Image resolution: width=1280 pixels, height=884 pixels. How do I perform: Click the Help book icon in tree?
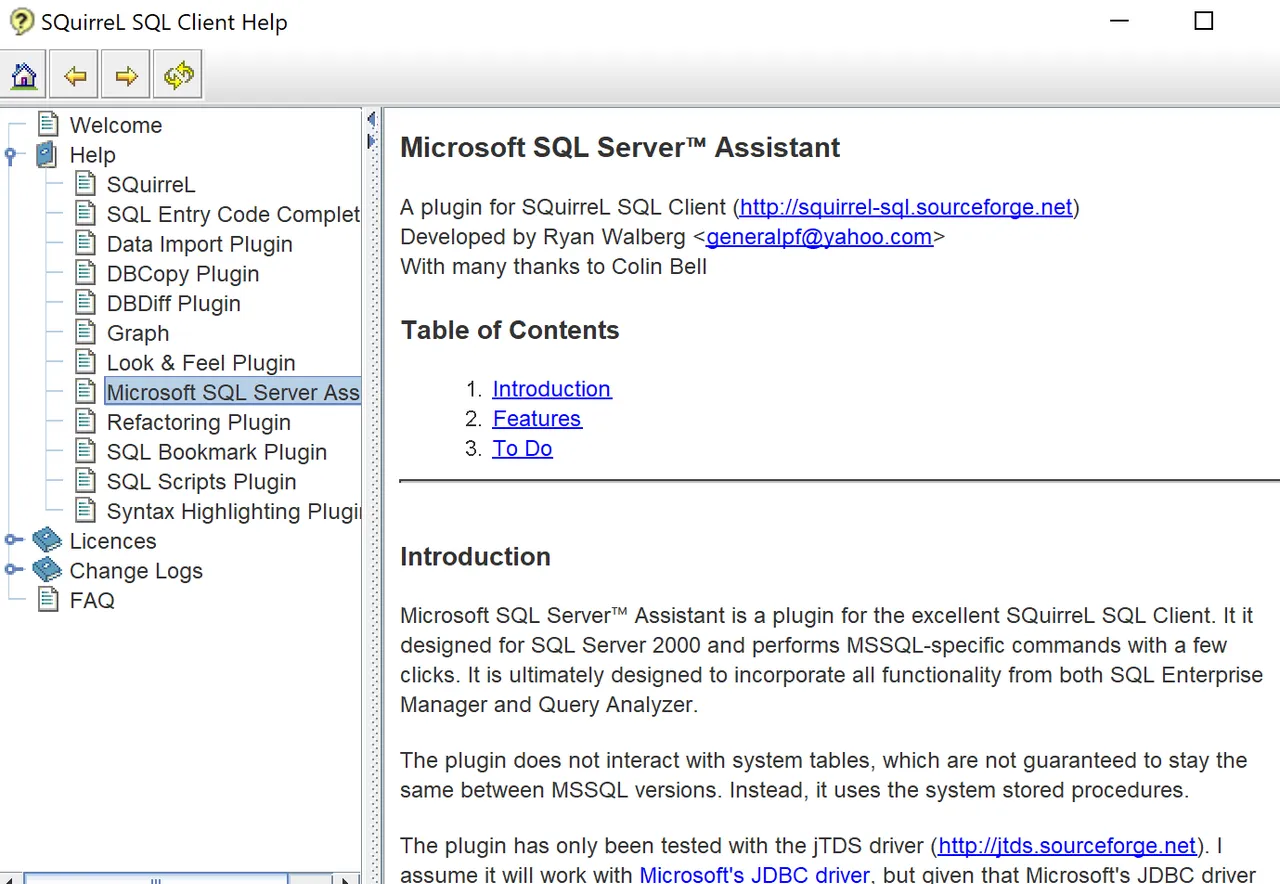pyautogui.click(x=47, y=155)
